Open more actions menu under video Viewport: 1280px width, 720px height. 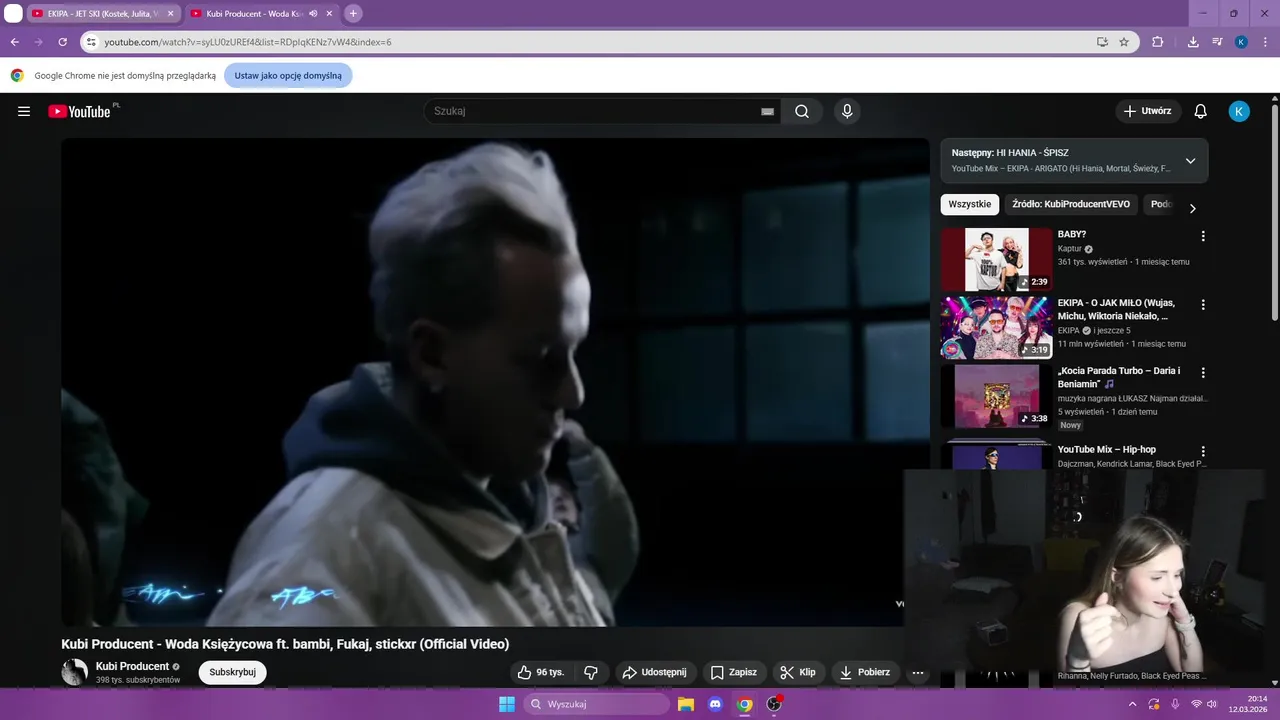click(918, 672)
